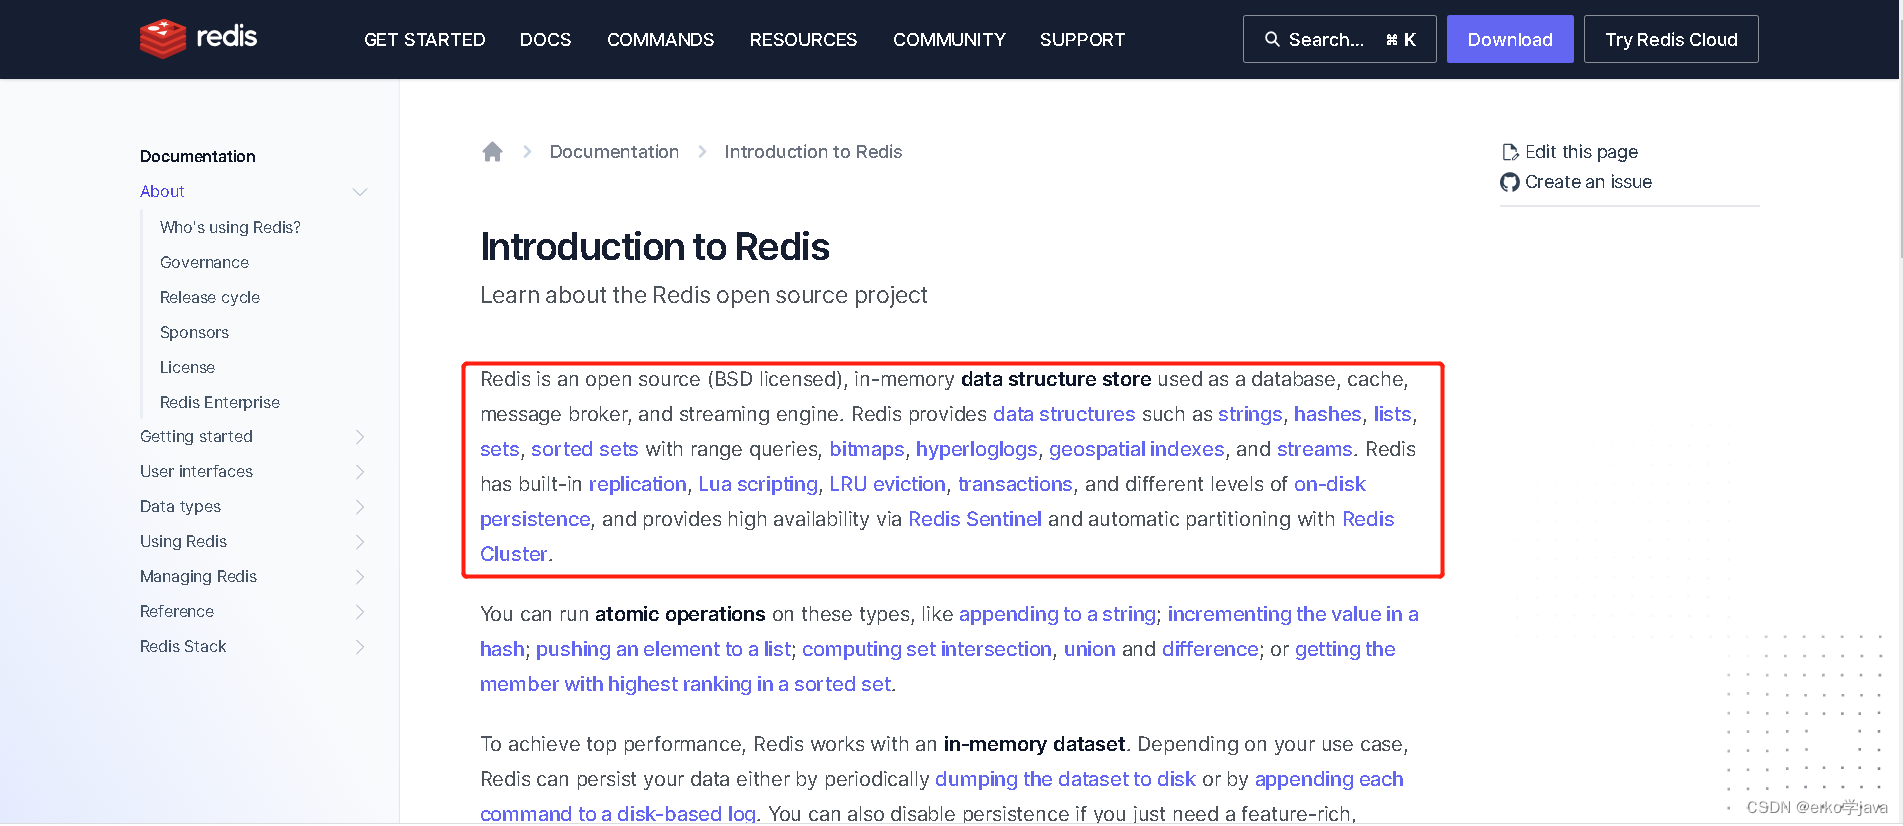This screenshot has width=1903, height=826.
Task: Open Who's using Redis? sidebar item
Action: [x=230, y=227]
